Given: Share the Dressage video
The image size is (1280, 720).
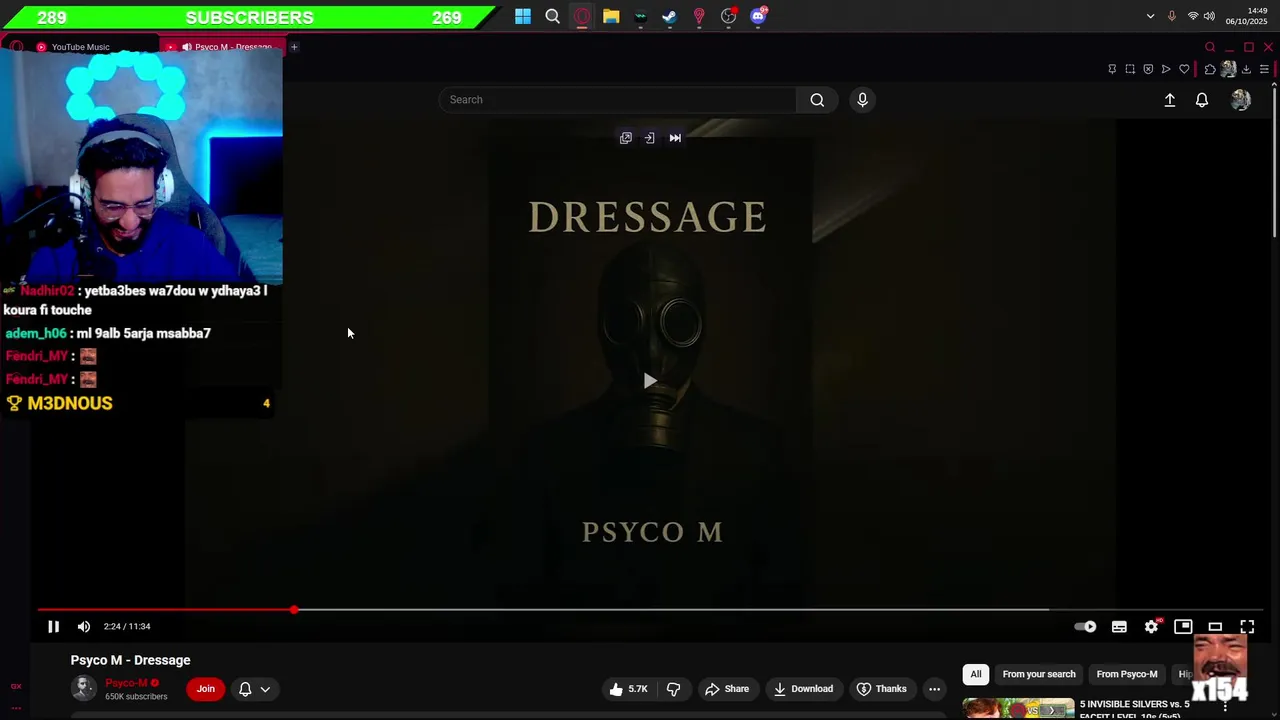Looking at the screenshot, I should pyautogui.click(x=727, y=688).
